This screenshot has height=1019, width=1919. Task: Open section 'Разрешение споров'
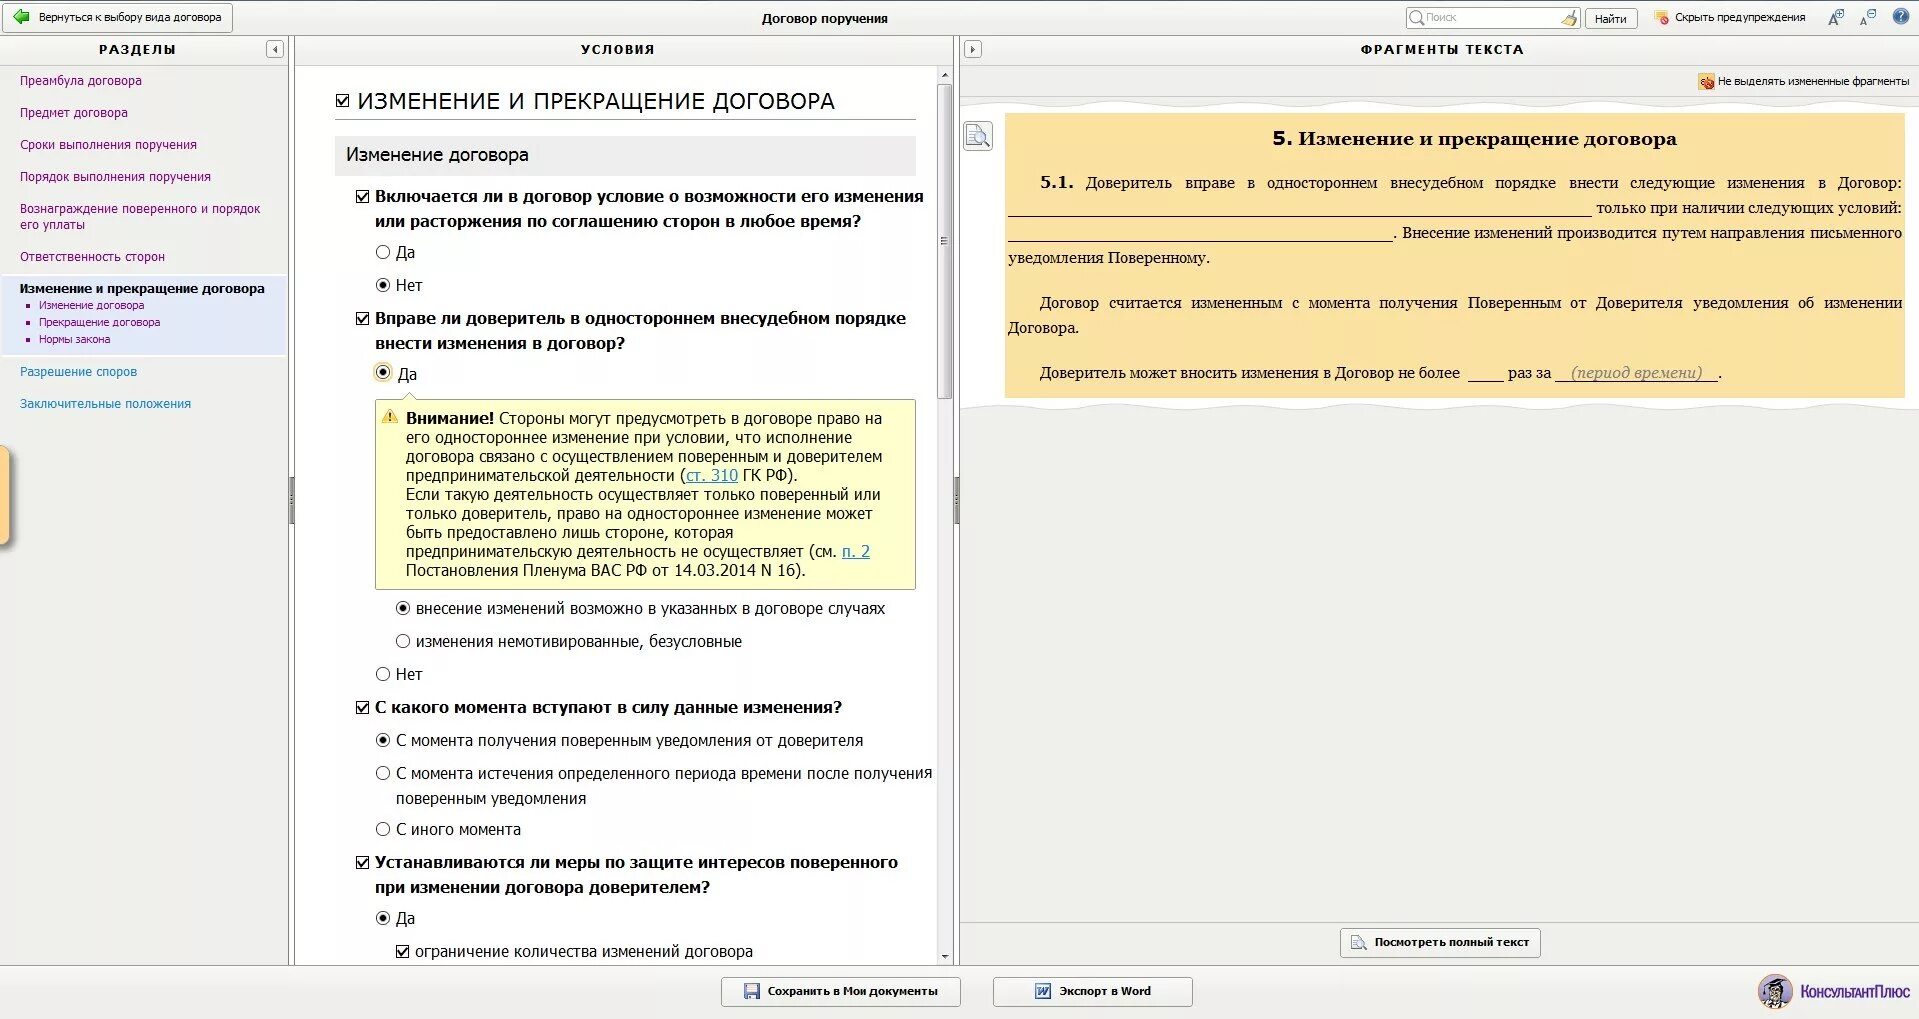(78, 372)
